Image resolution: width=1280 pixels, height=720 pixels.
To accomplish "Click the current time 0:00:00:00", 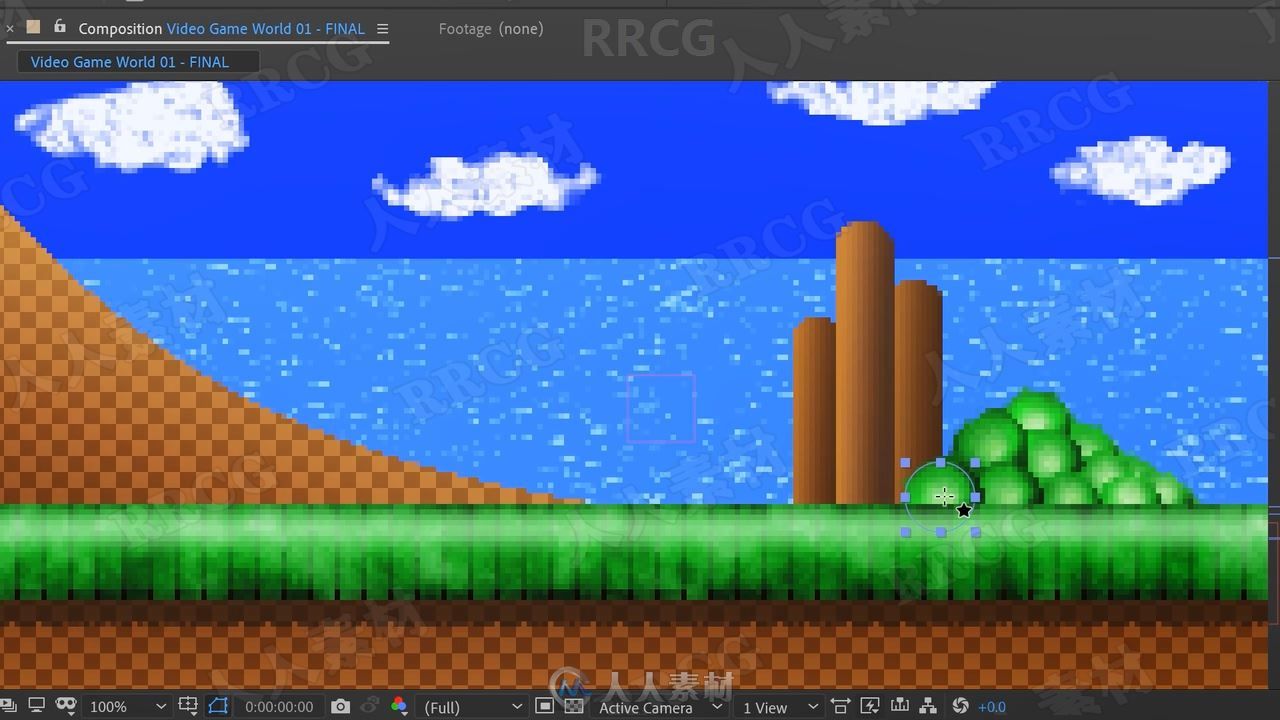I will (279, 707).
